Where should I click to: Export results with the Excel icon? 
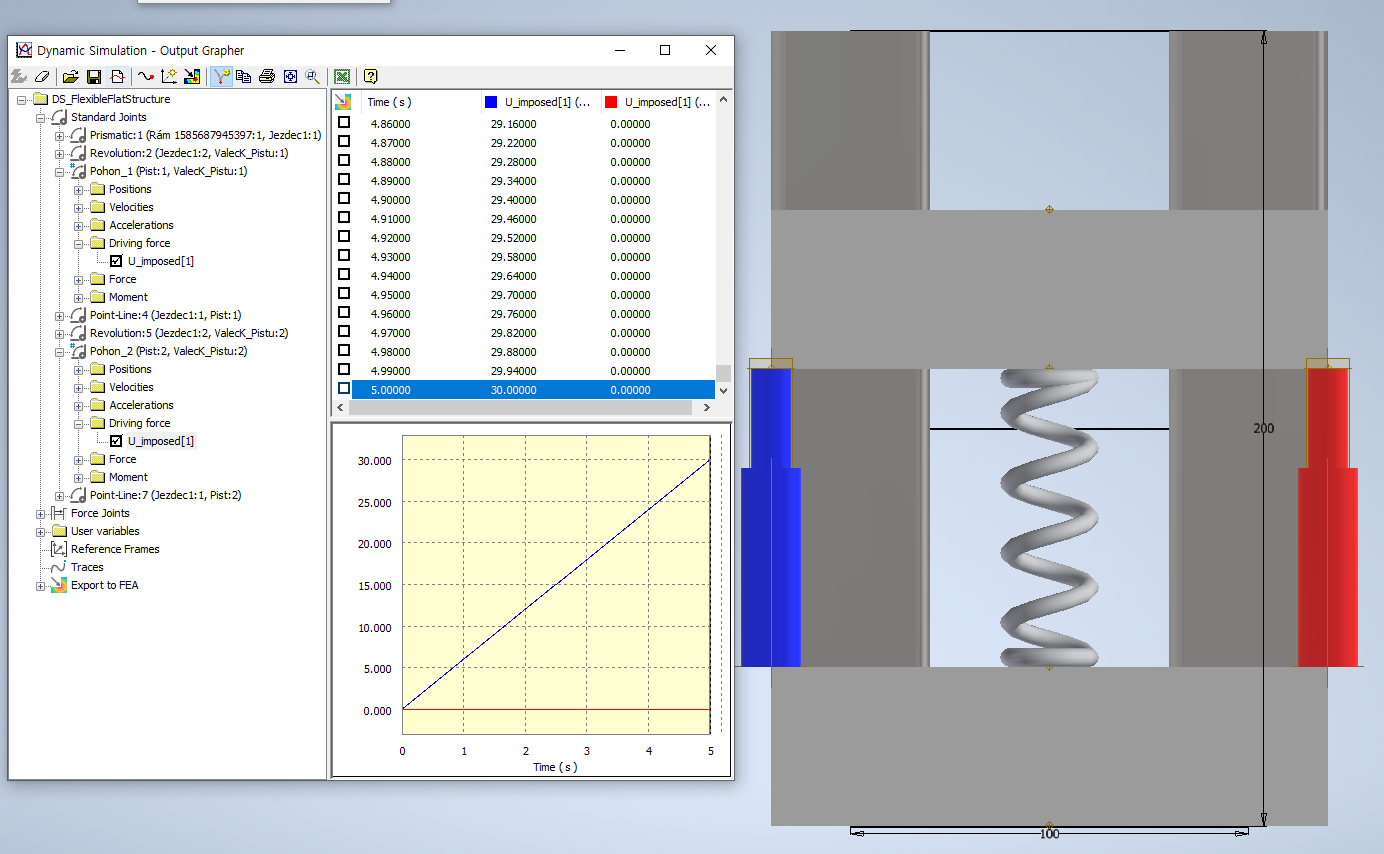pyautogui.click(x=342, y=76)
